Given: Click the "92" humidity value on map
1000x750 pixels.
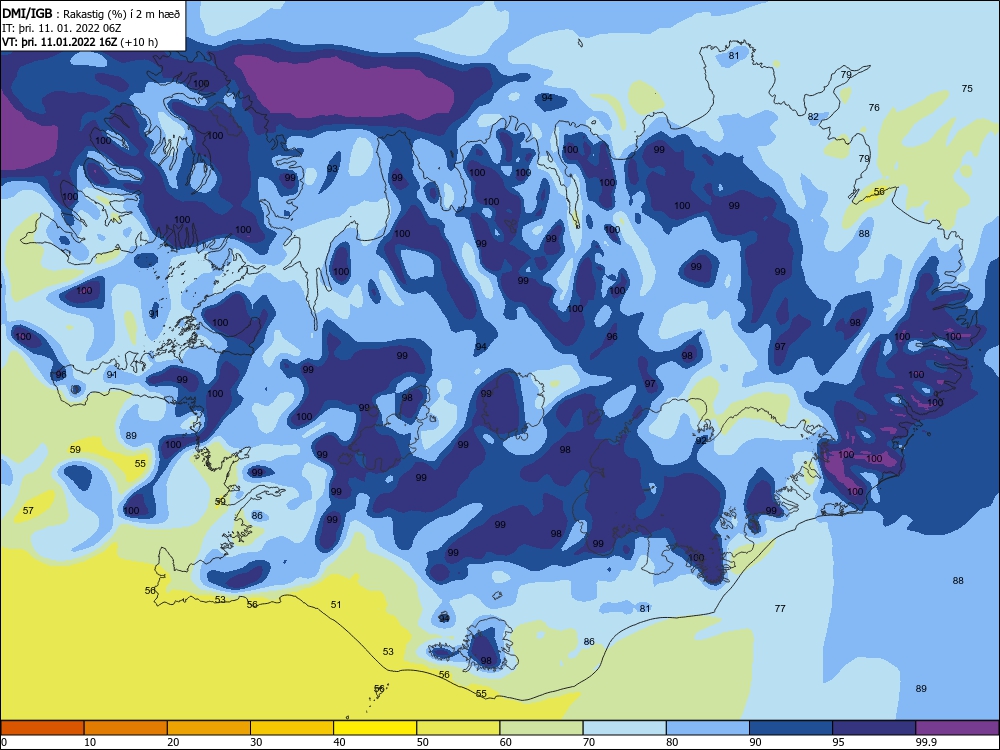Looking at the screenshot, I should pyautogui.click(x=701, y=441).
